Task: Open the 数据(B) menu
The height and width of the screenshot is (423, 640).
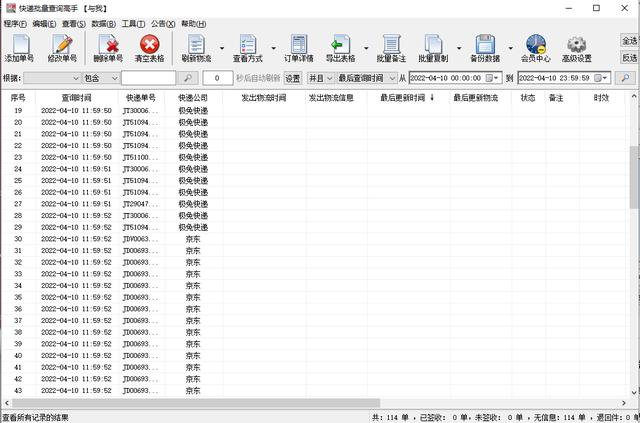Action: click(103, 24)
